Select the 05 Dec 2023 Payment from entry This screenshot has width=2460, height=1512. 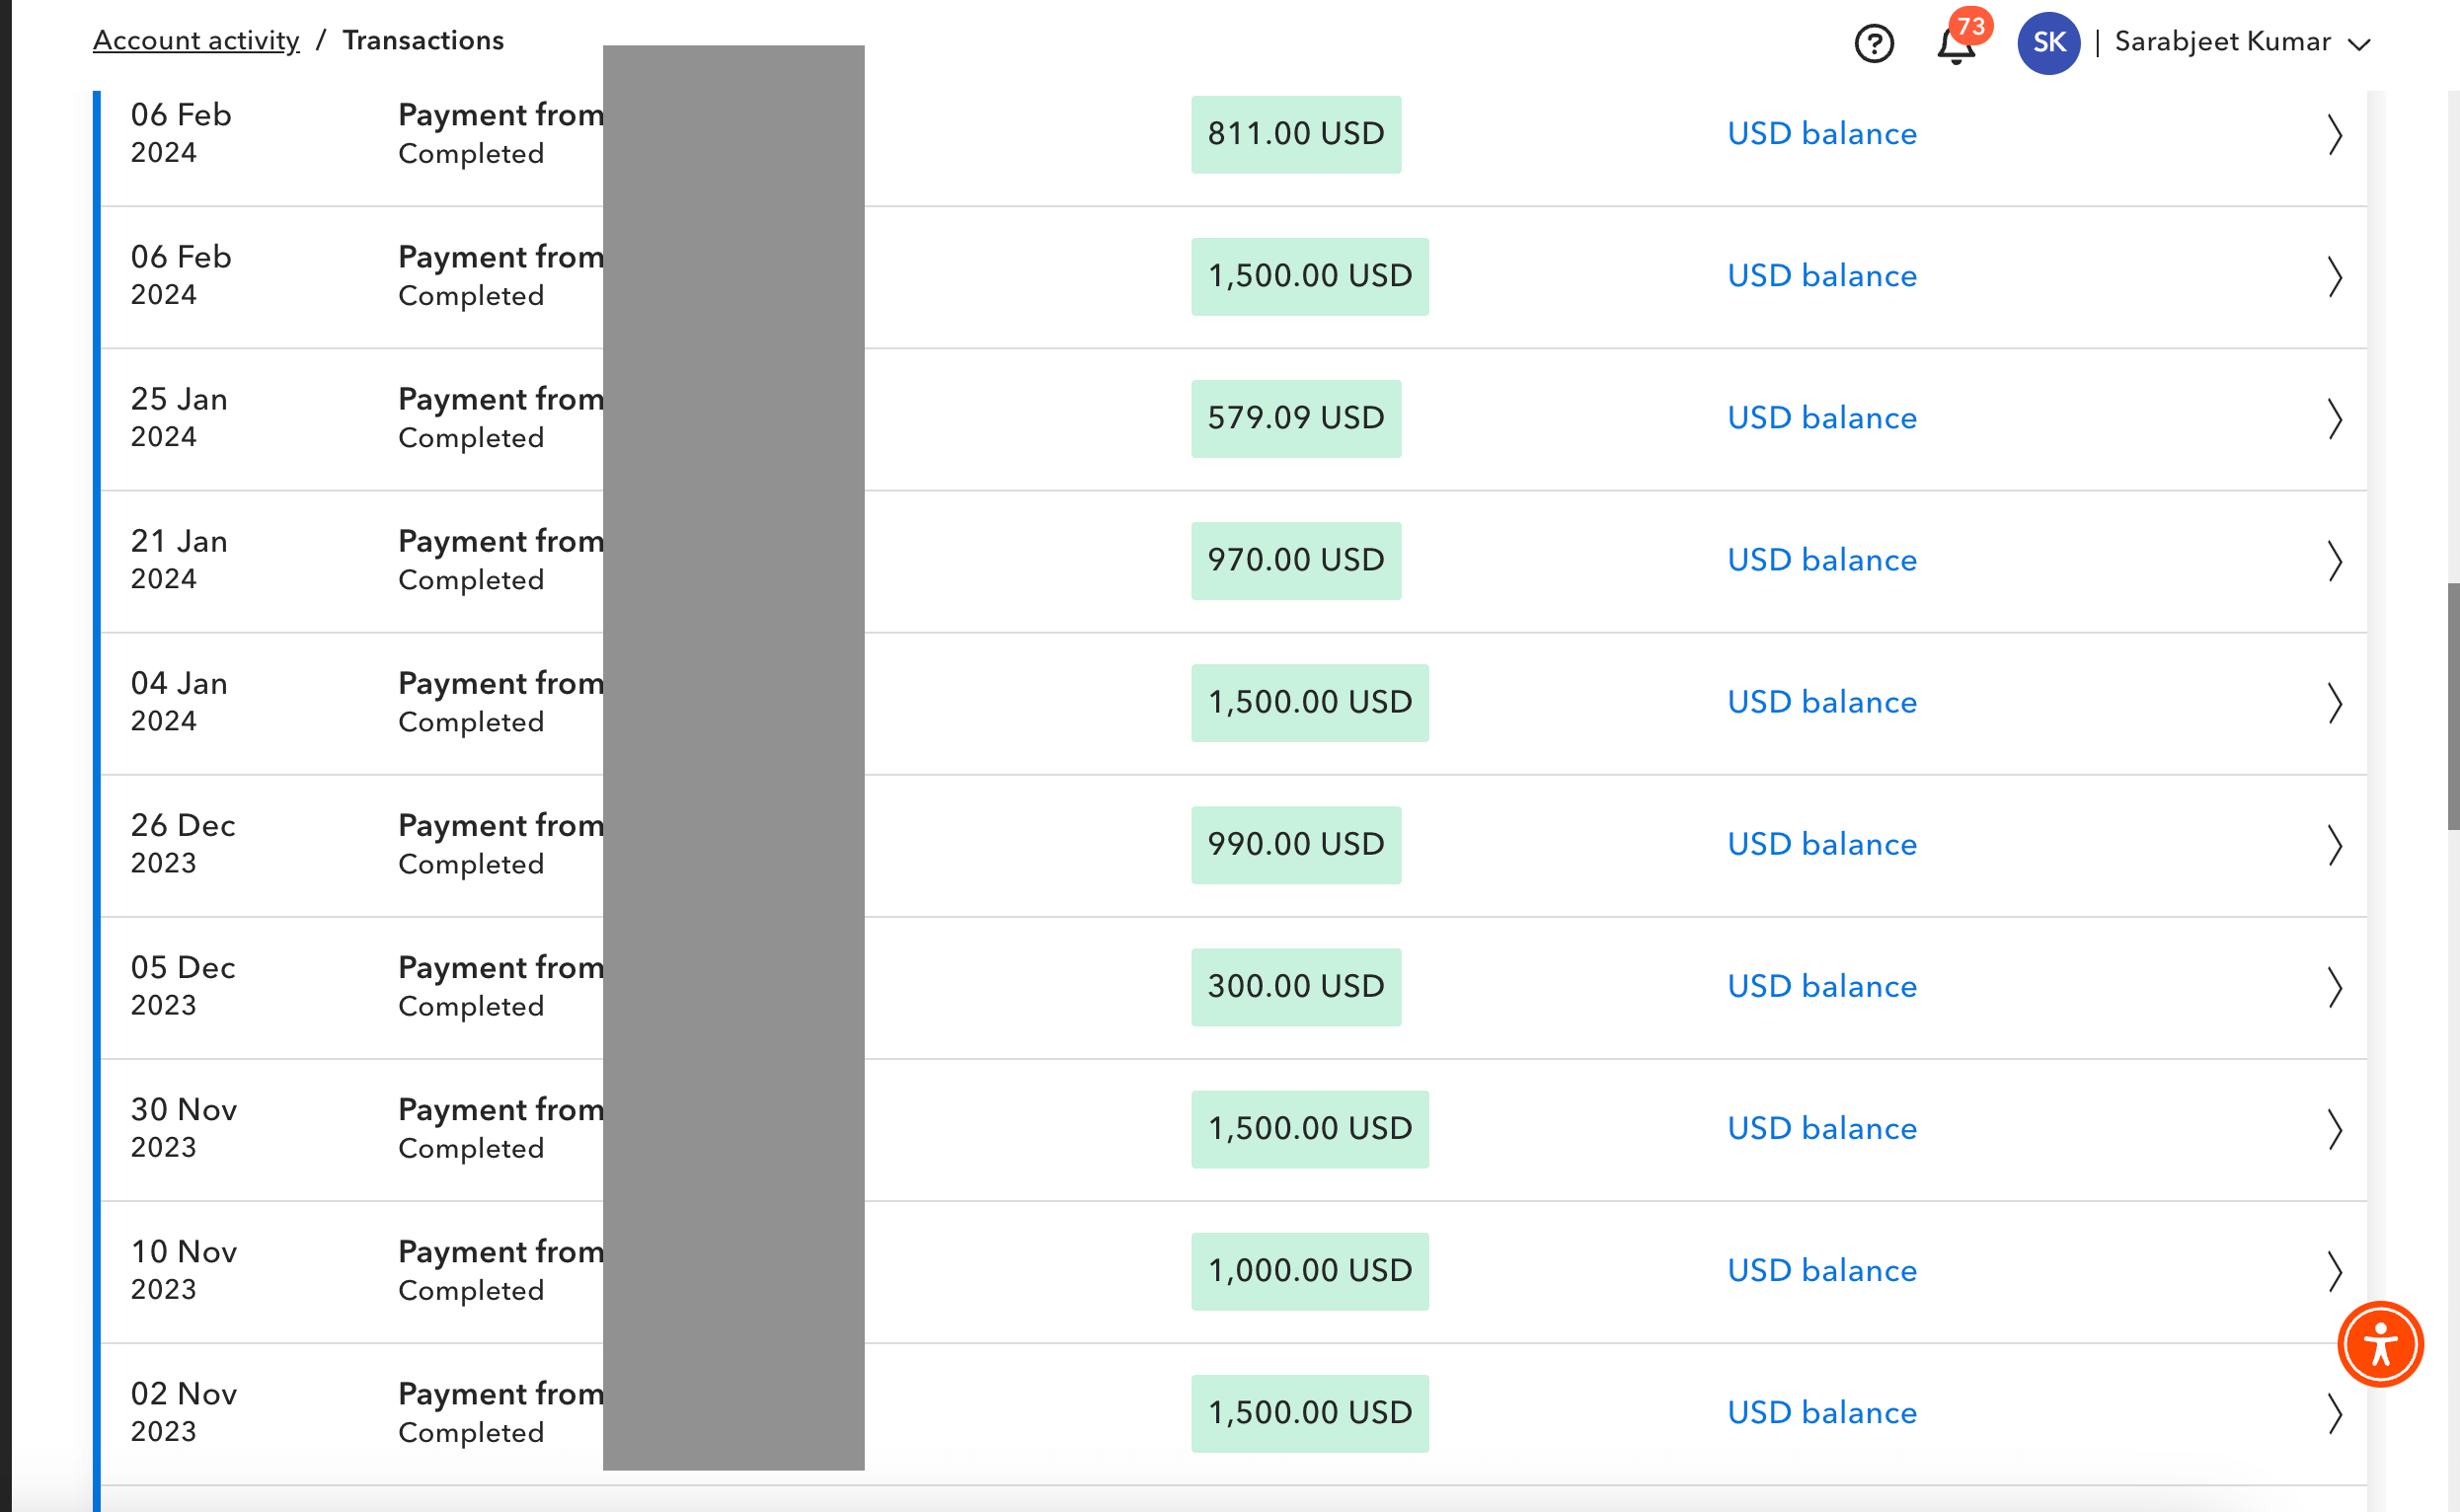tap(500, 967)
